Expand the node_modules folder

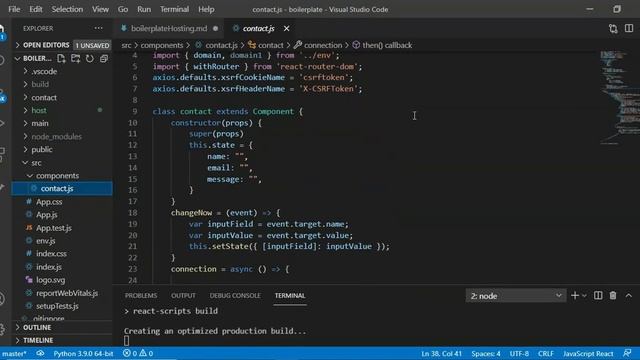pos(56,136)
